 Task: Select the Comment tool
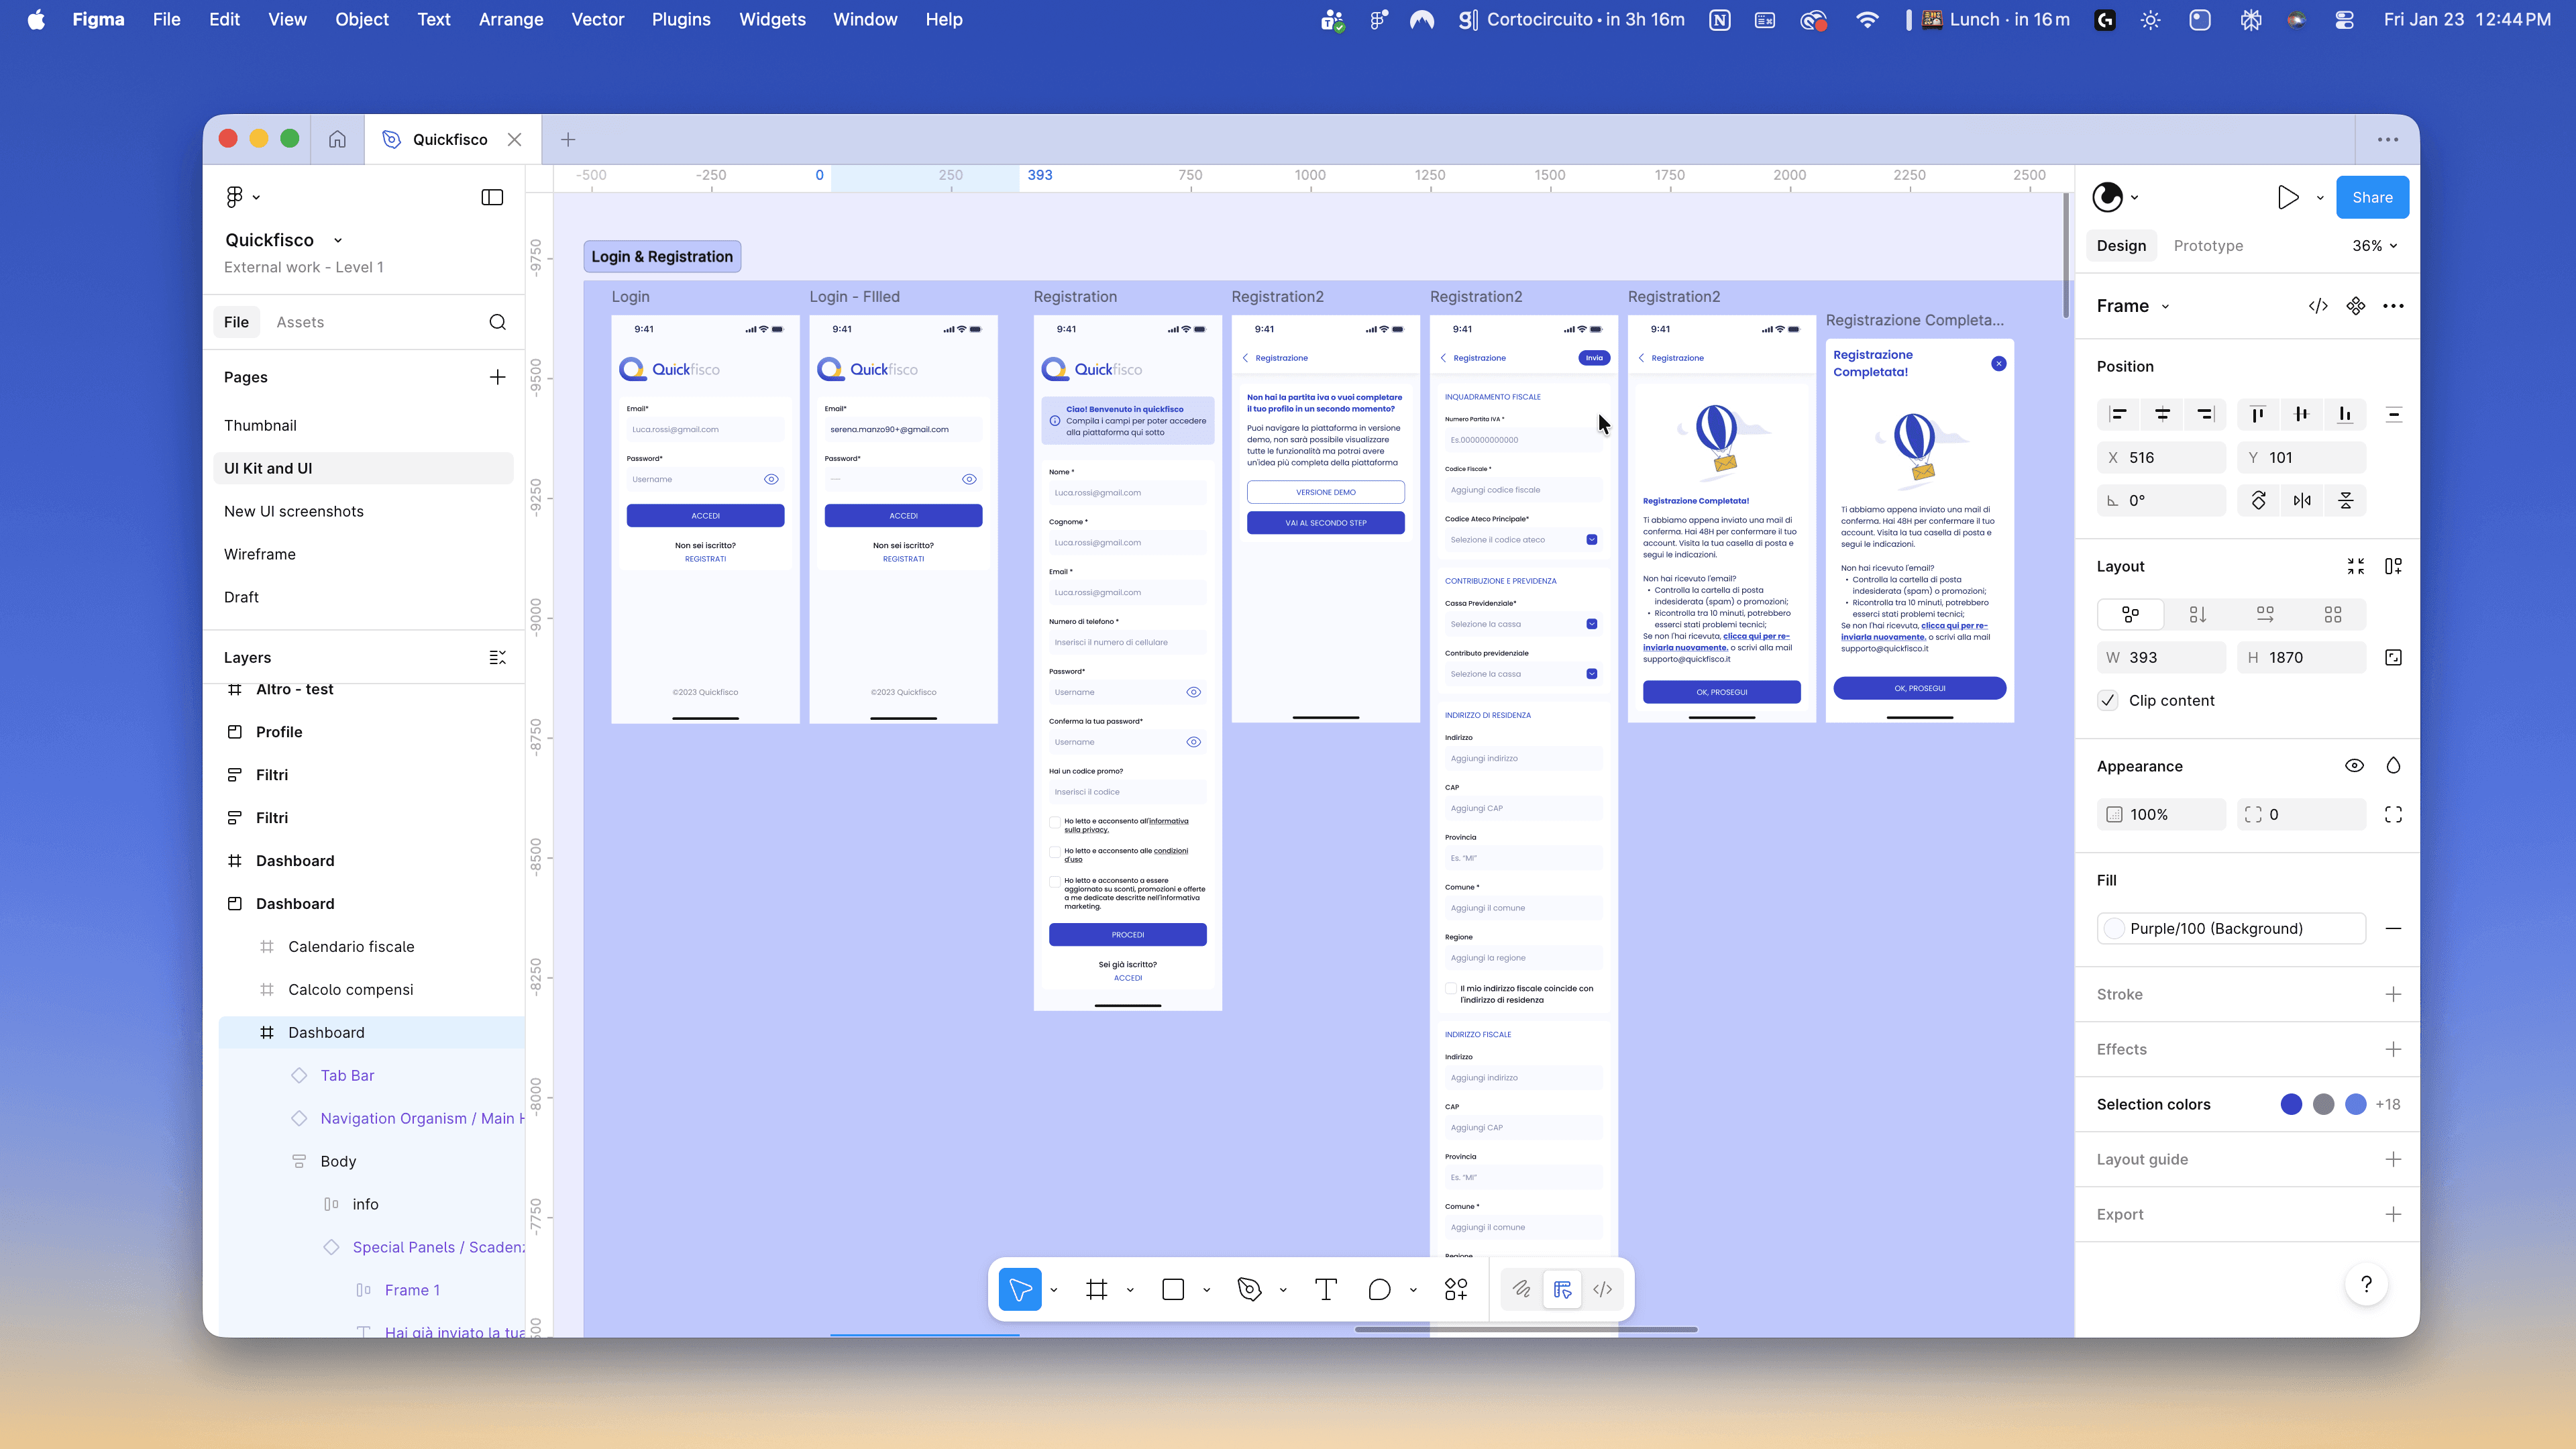(1379, 1290)
